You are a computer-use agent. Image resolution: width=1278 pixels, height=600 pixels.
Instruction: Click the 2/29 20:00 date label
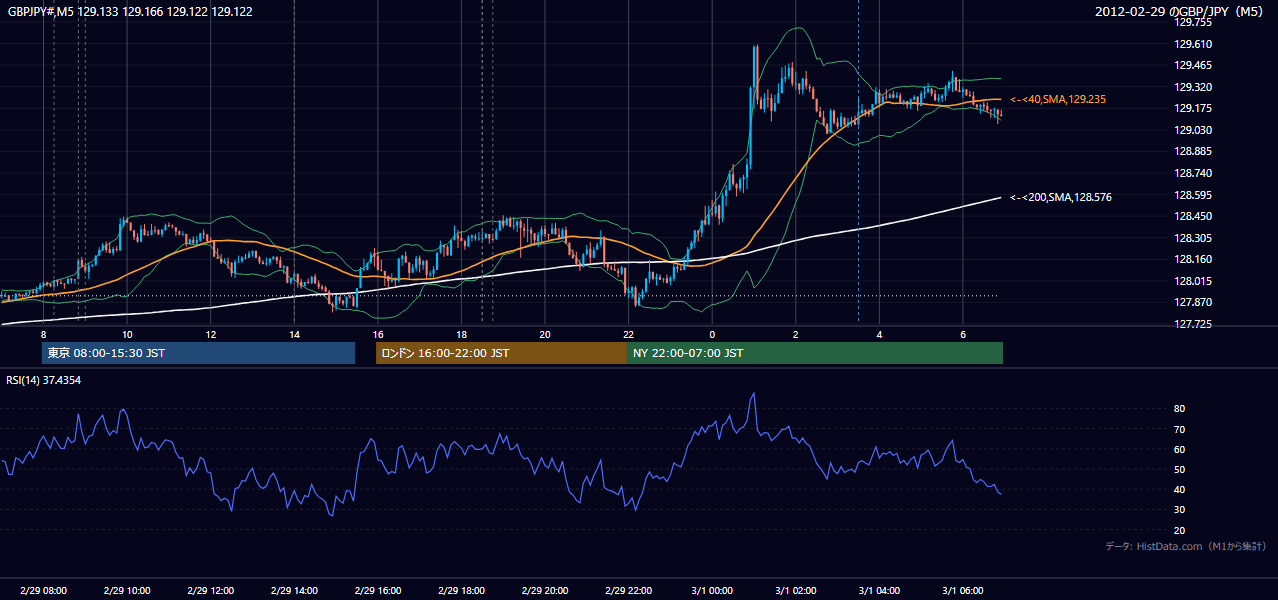pyautogui.click(x=545, y=591)
